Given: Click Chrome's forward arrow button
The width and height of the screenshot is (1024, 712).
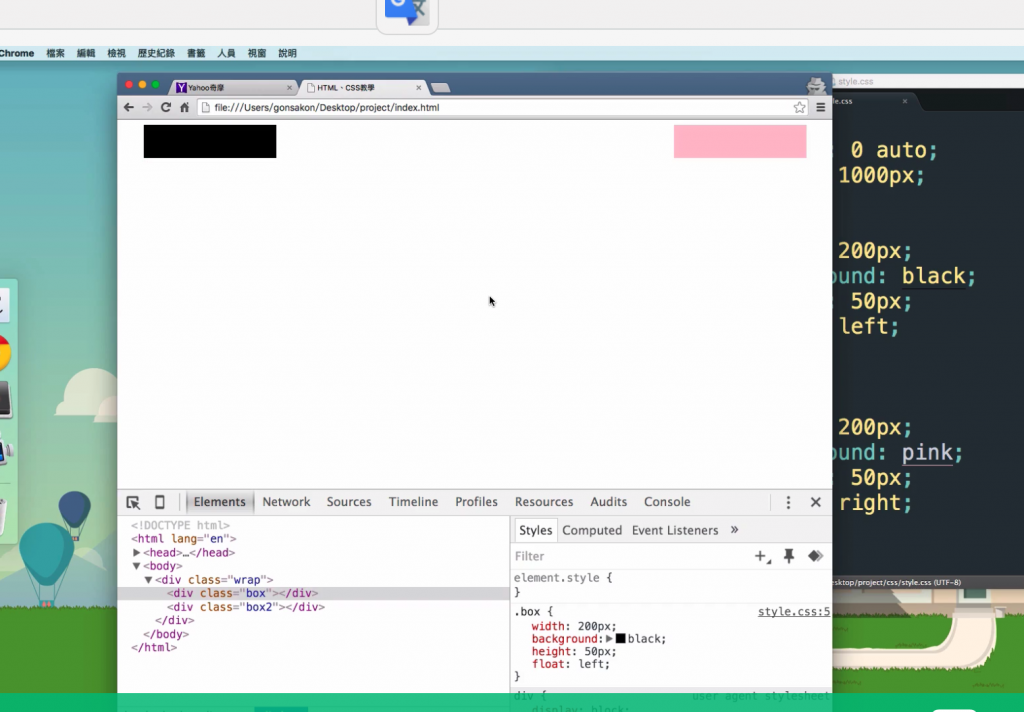Looking at the screenshot, I should (x=148, y=107).
